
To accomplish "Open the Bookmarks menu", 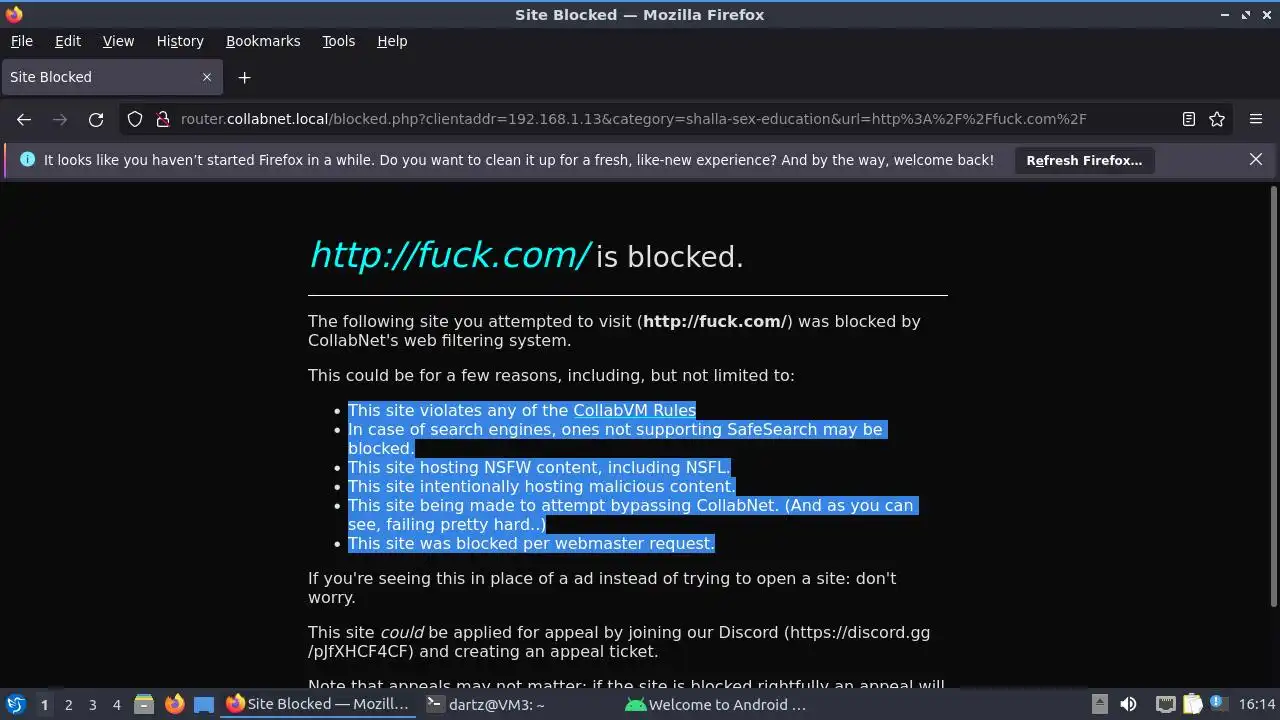I will (x=263, y=41).
